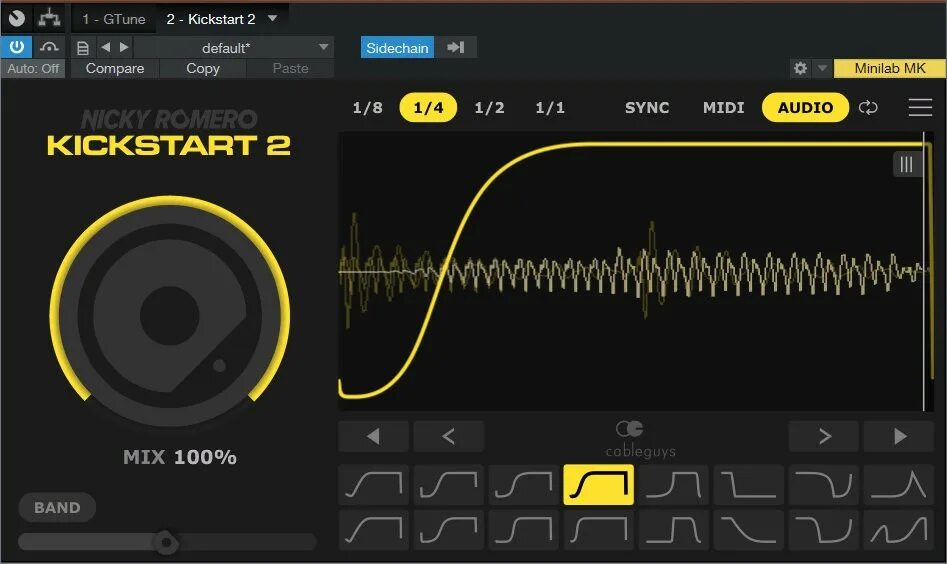
Task: Expand the insert list arrow after Kickstart 2
Action: pos(273,18)
